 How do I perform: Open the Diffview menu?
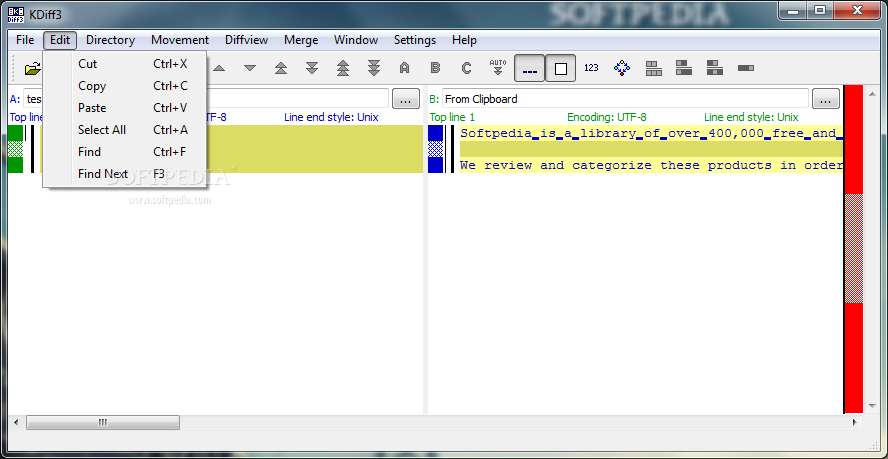(246, 40)
